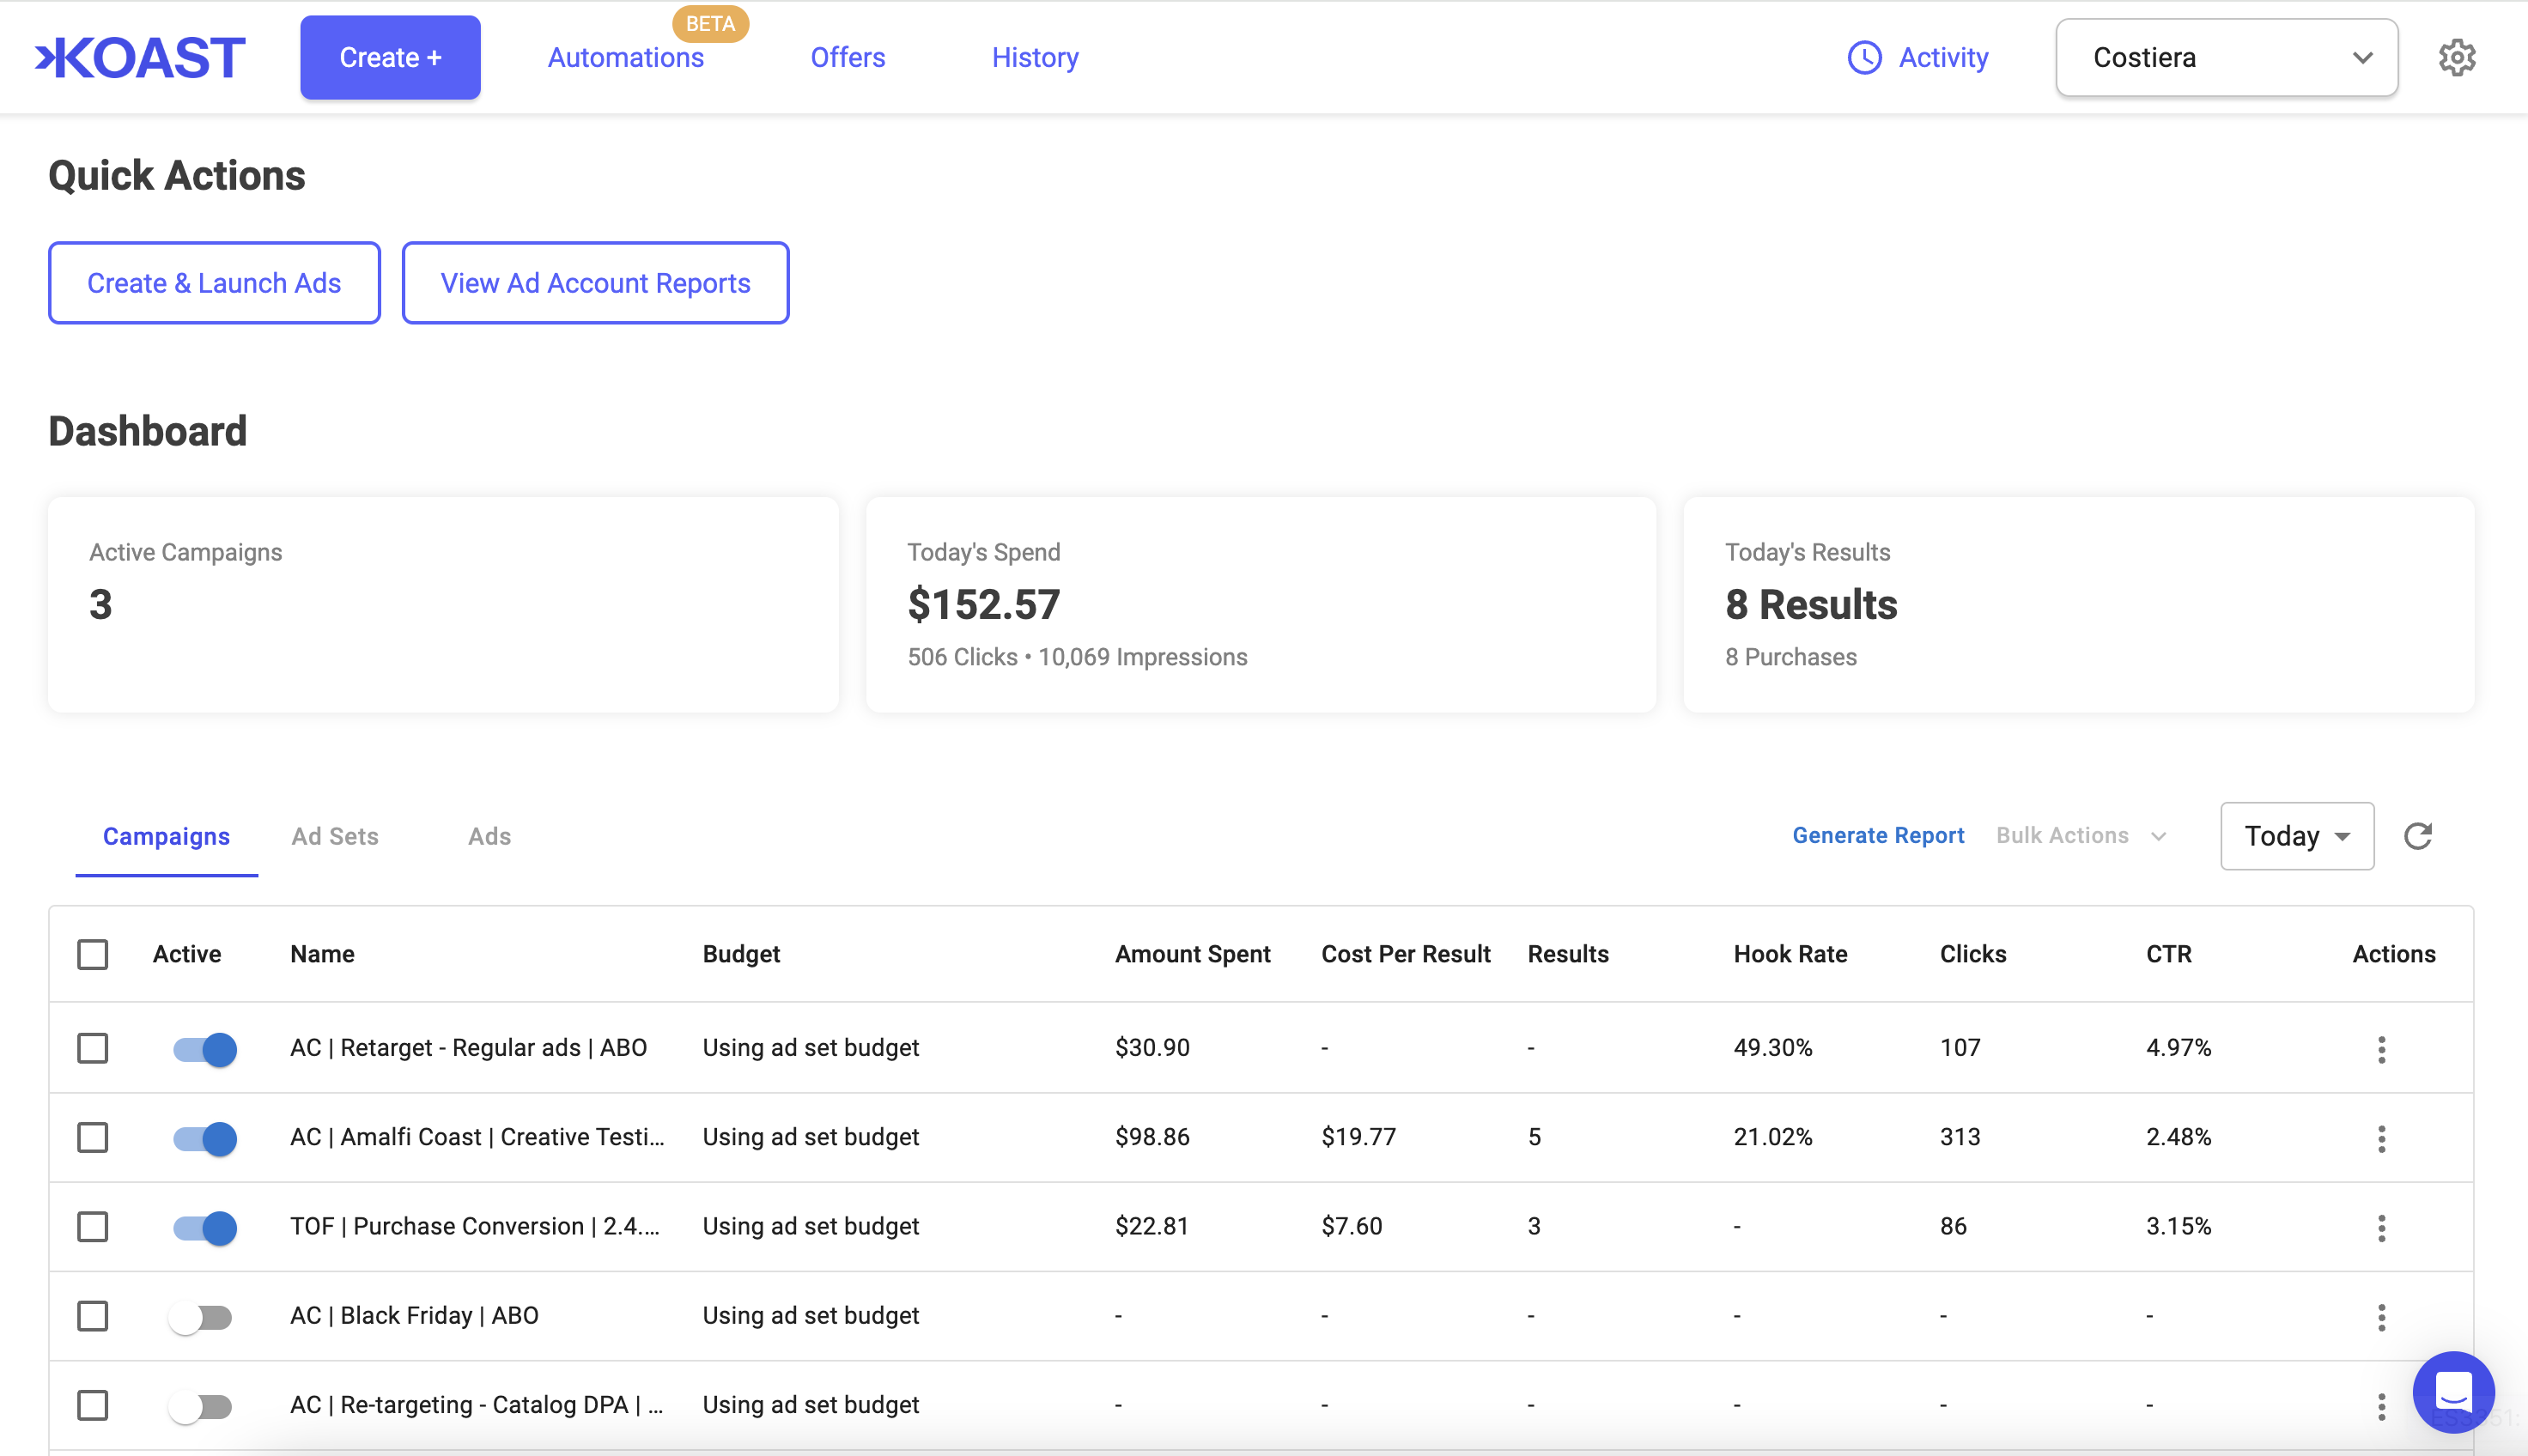Open actions menu for Amalfi Coast campaign

(2381, 1138)
